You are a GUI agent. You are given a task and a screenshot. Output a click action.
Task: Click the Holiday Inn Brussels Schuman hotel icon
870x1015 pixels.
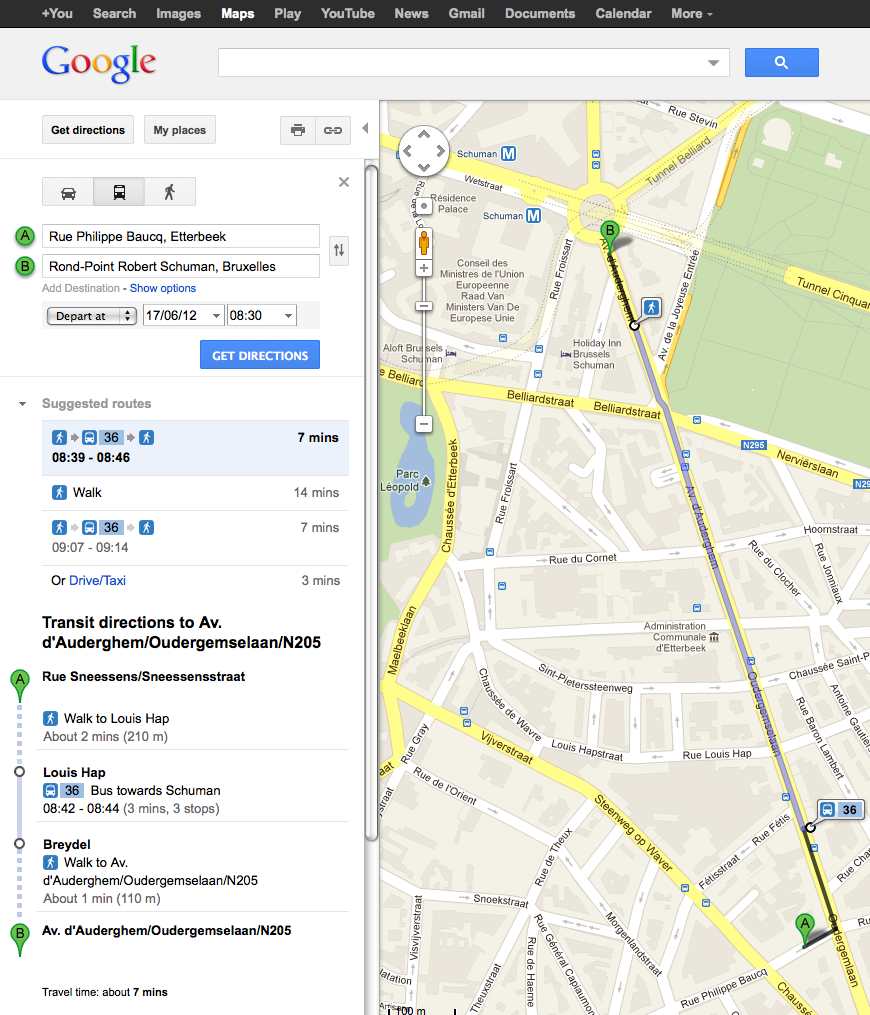point(566,354)
